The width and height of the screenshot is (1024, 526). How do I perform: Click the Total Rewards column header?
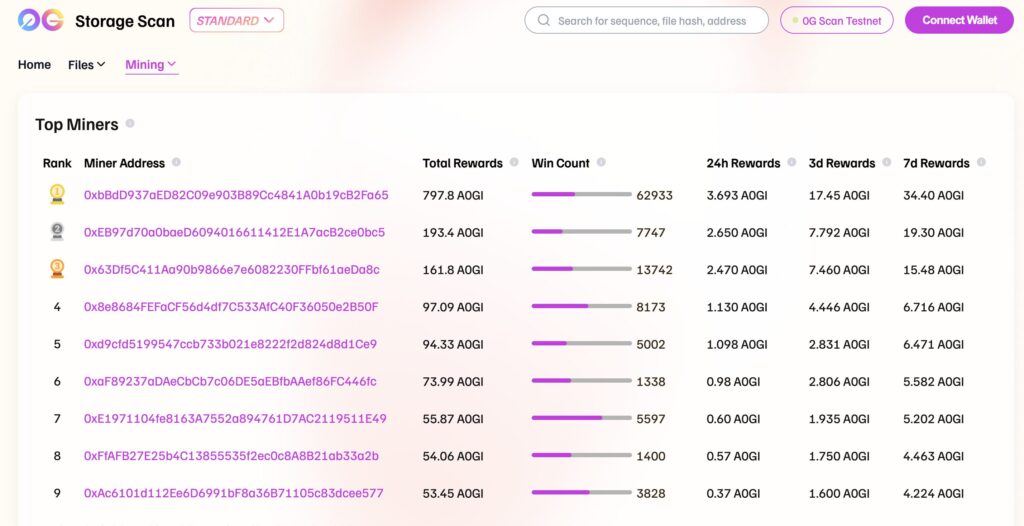[x=462, y=163]
